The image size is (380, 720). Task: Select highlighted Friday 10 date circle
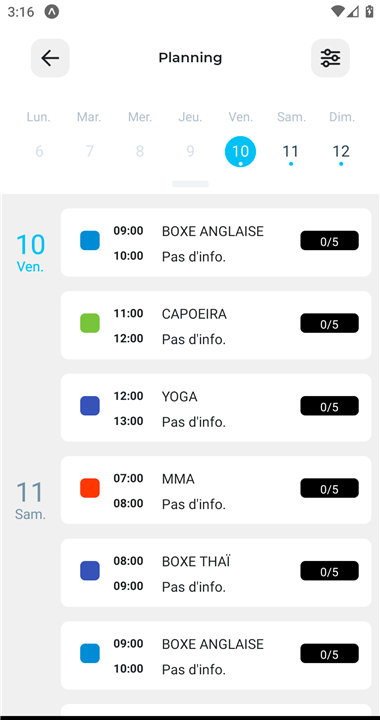click(x=240, y=152)
